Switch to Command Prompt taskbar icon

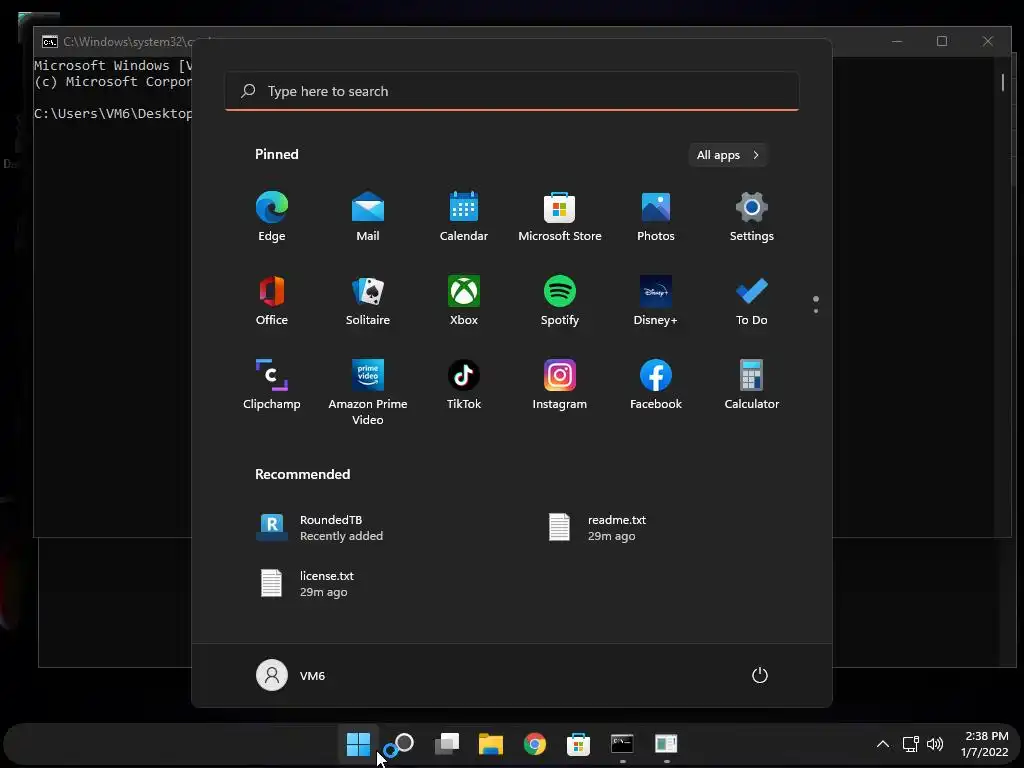622,744
